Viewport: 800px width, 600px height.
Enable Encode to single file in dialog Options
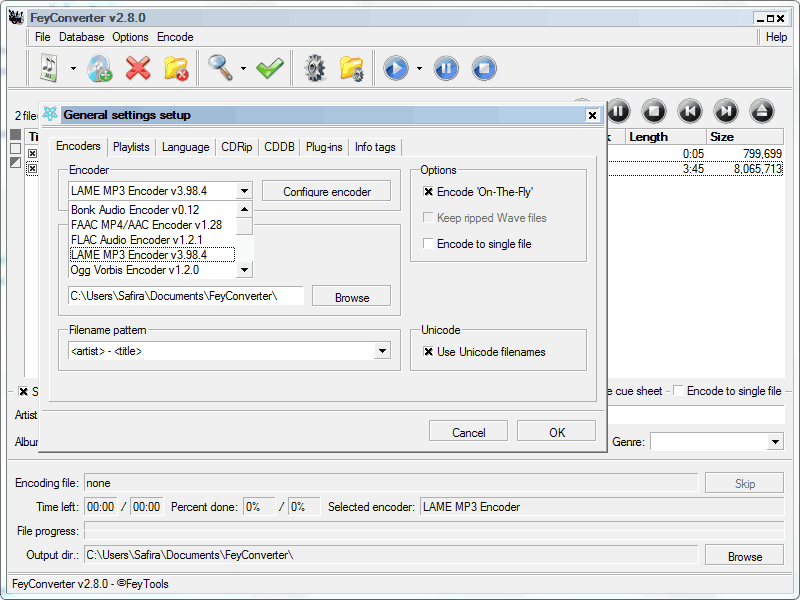coord(429,244)
